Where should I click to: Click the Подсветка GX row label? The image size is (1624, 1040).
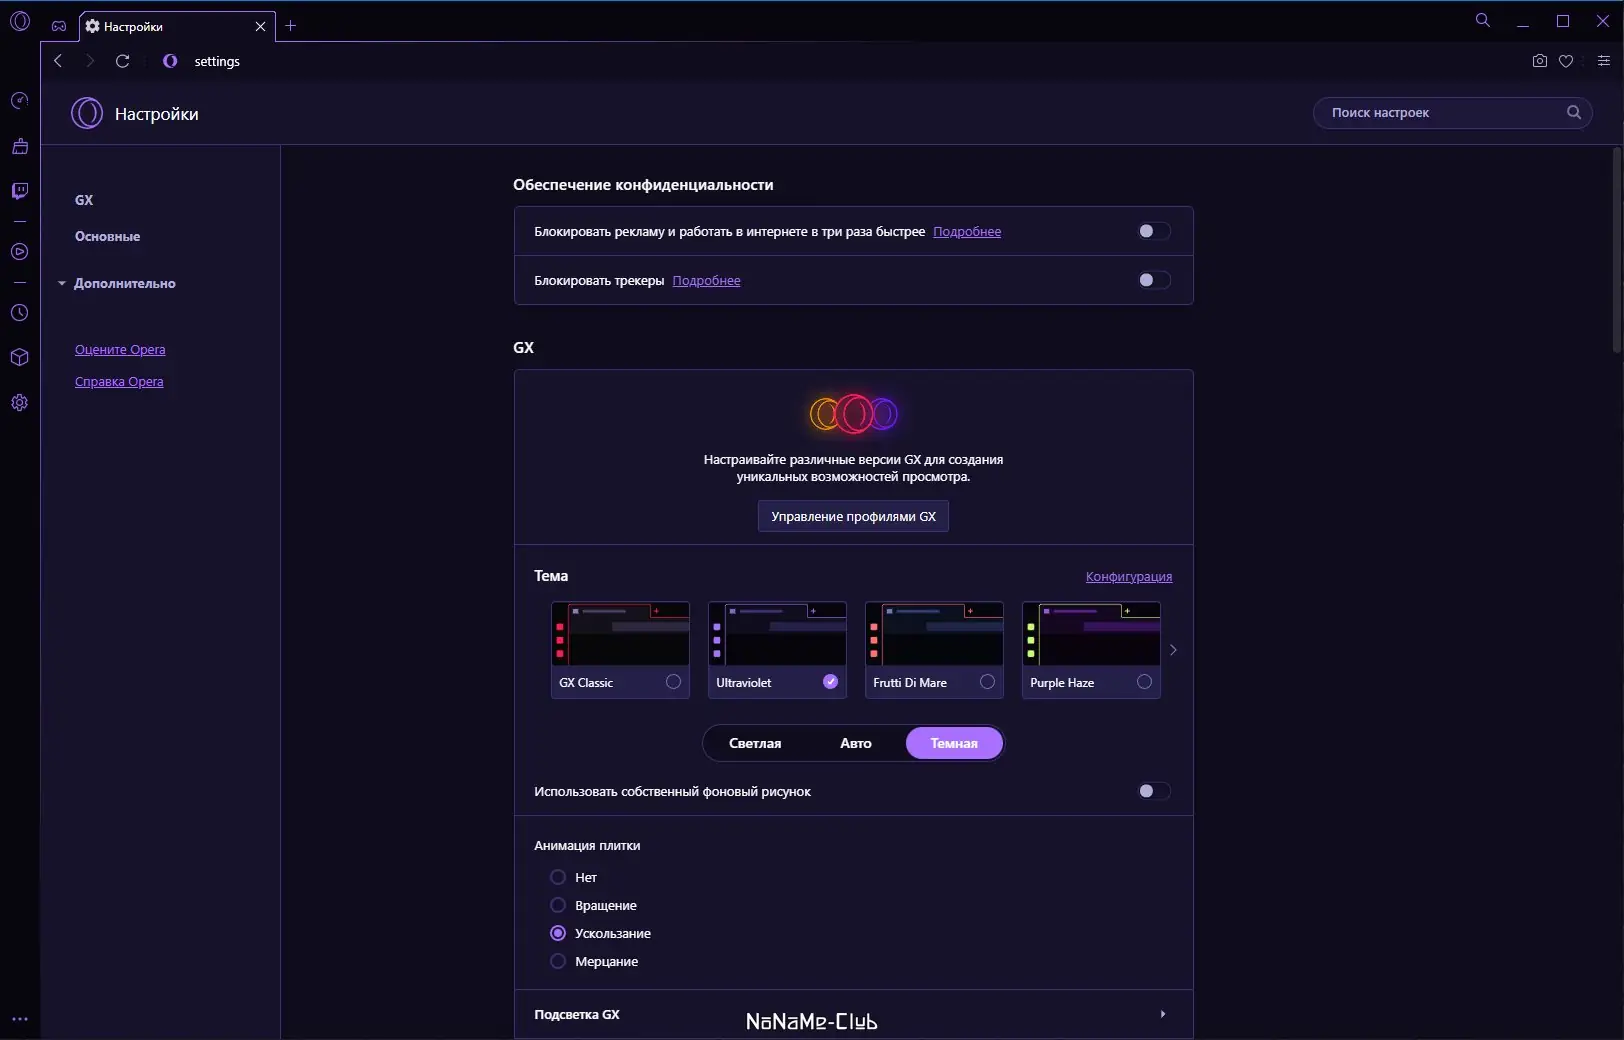[577, 1014]
